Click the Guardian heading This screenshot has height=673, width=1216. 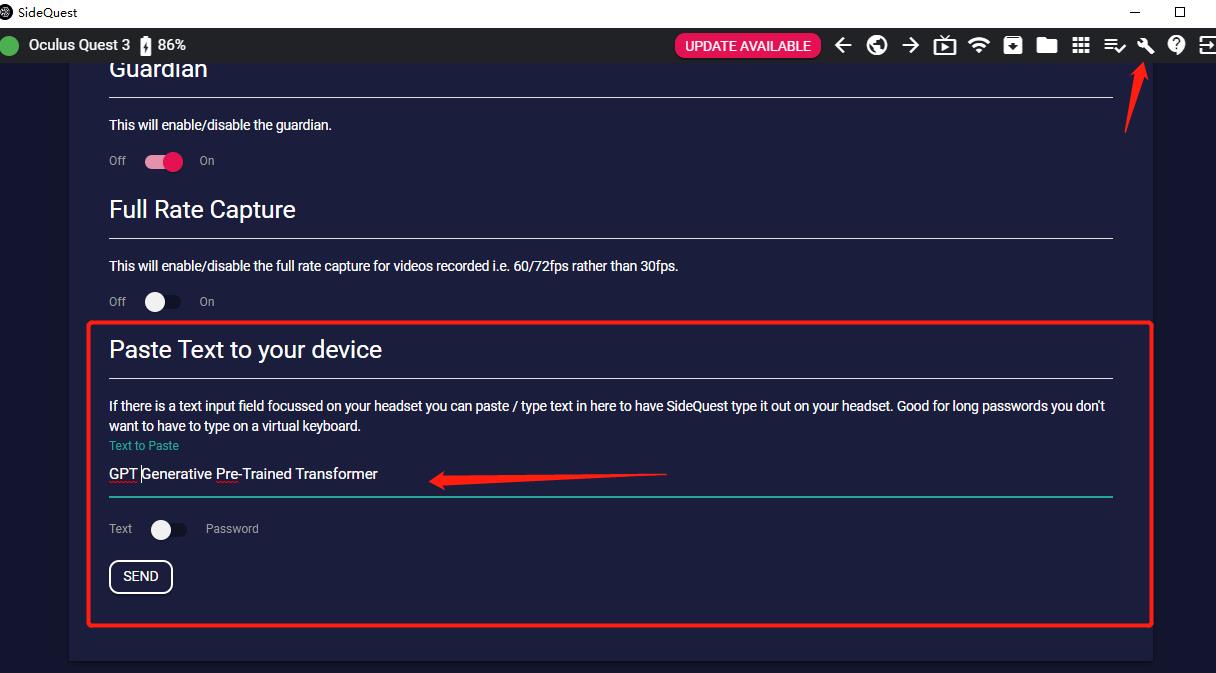point(158,70)
